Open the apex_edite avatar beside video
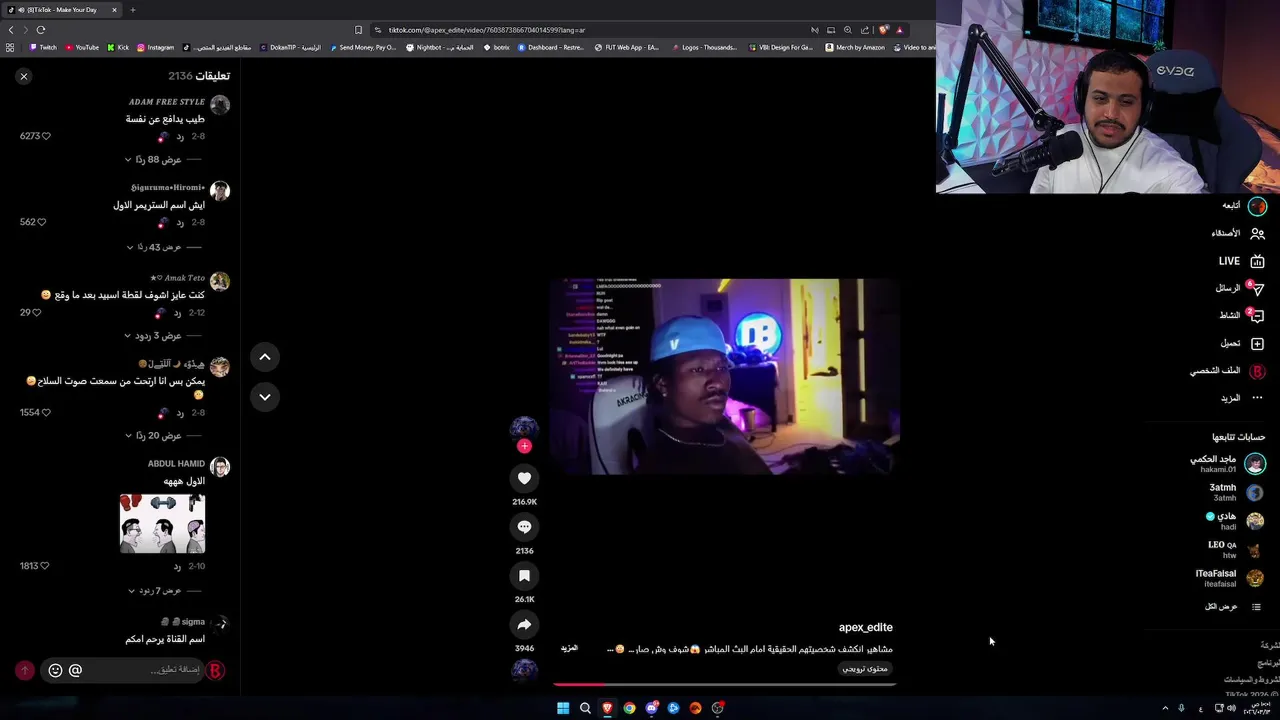The width and height of the screenshot is (1280, 720). pos(524,428)
